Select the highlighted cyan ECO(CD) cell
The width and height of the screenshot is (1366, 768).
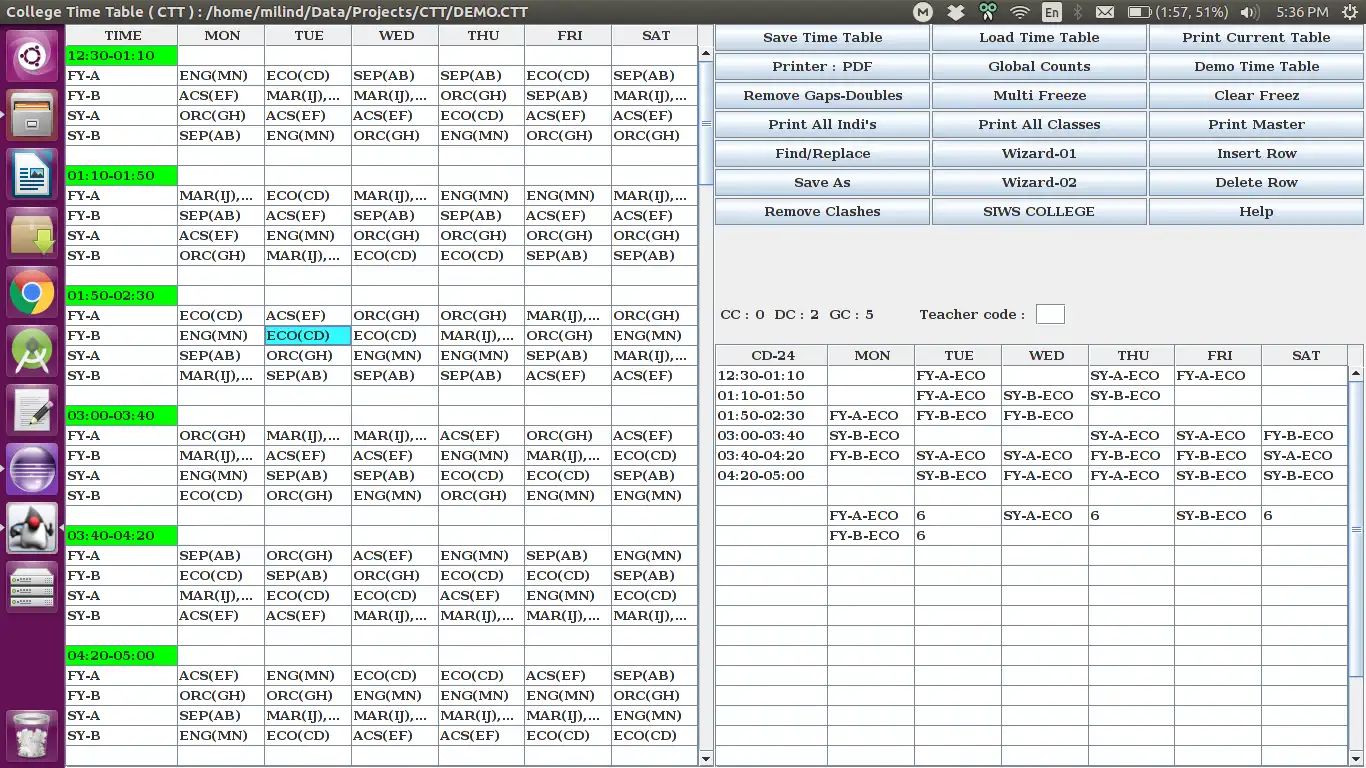coord(308,335)
